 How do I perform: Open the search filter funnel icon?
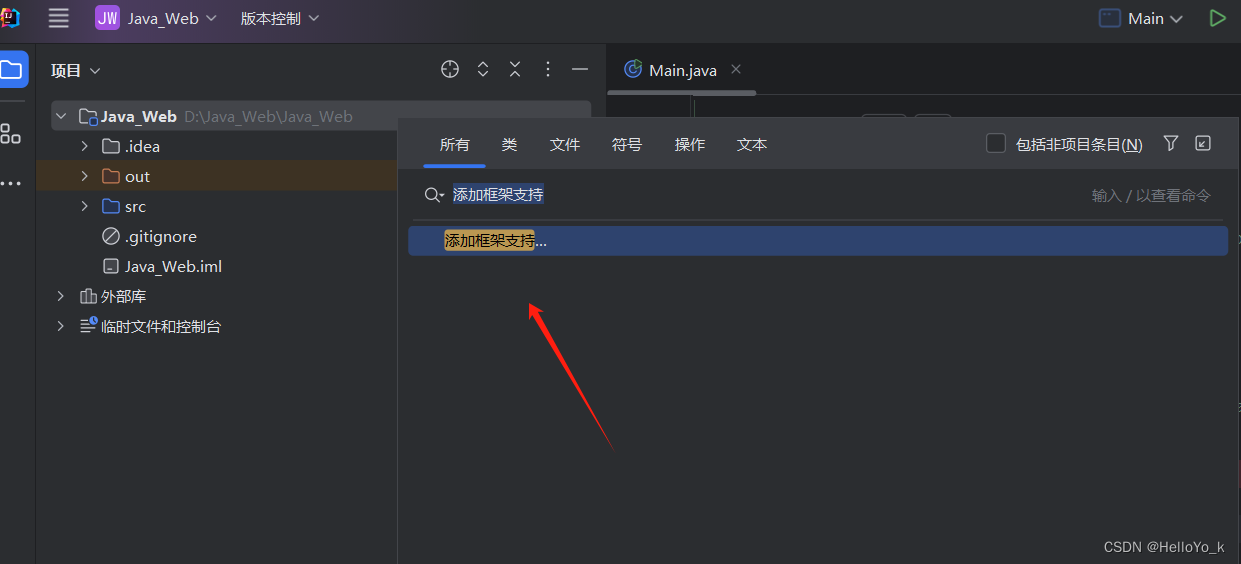click(x=1171, y=143)
